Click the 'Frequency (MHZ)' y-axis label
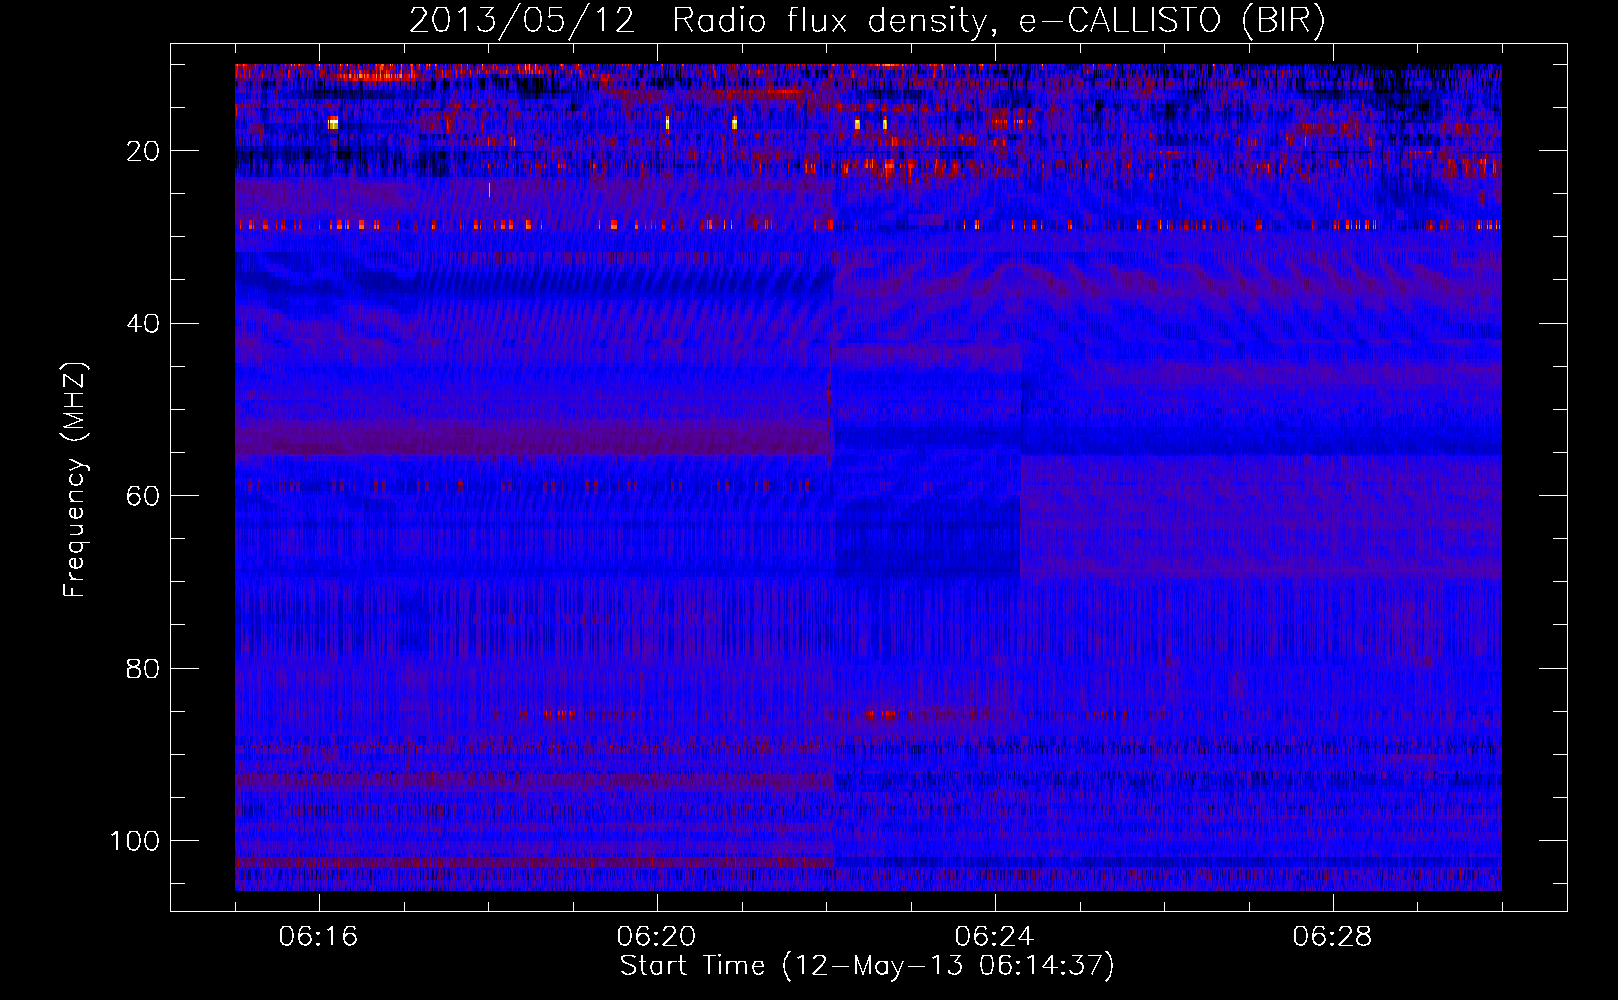Viewport: 1618px width, 1000px height. [x=76, y=480]
